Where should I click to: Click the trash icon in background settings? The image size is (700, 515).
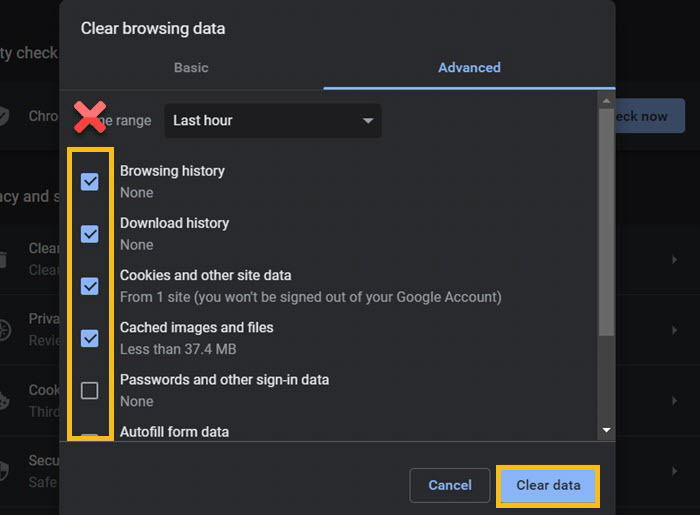coord(3,259)
